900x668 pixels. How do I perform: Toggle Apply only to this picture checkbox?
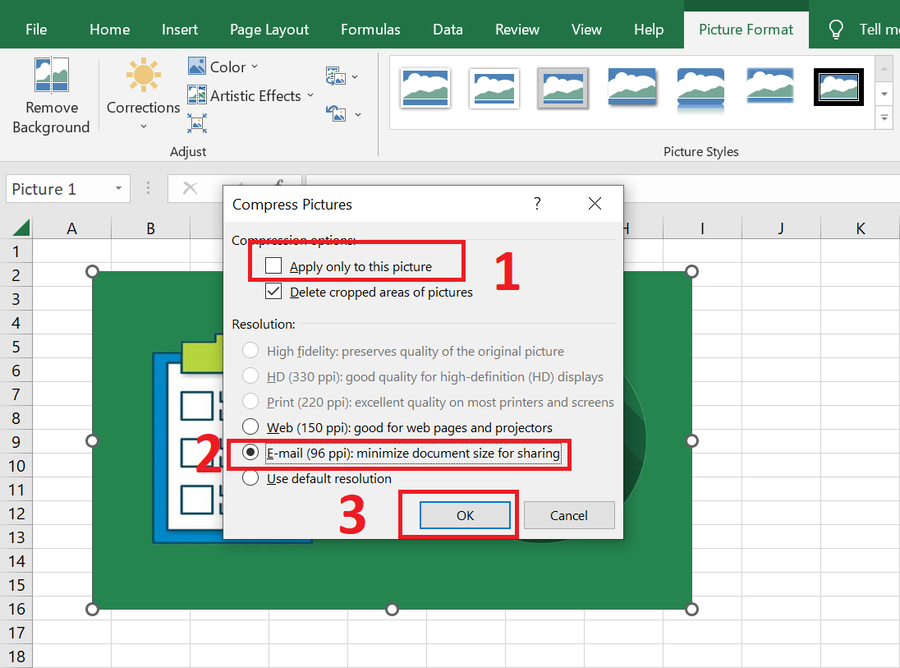pos(273,266)
